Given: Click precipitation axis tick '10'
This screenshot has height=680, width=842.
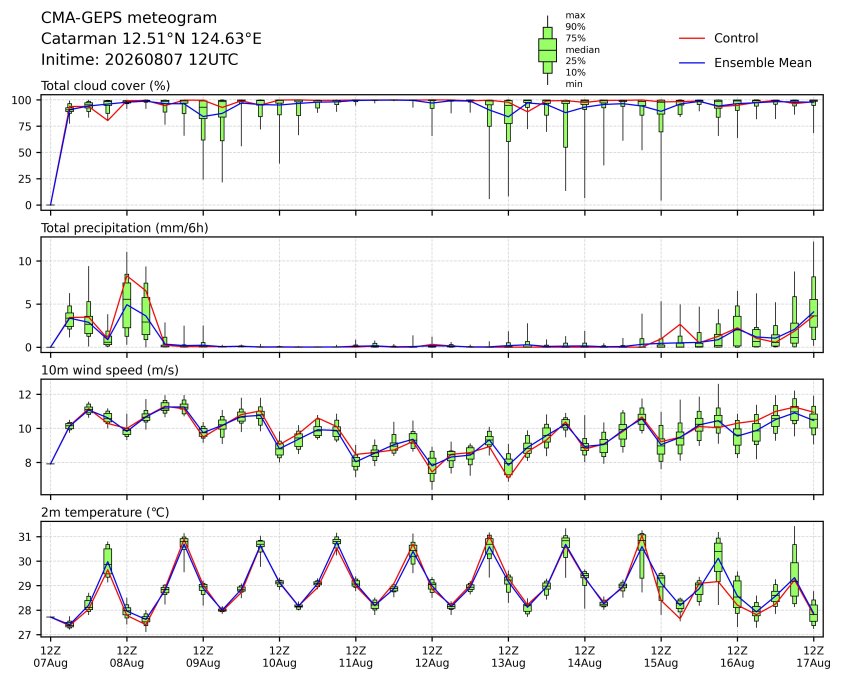Looking at the screenshot, I should [26, 261].
